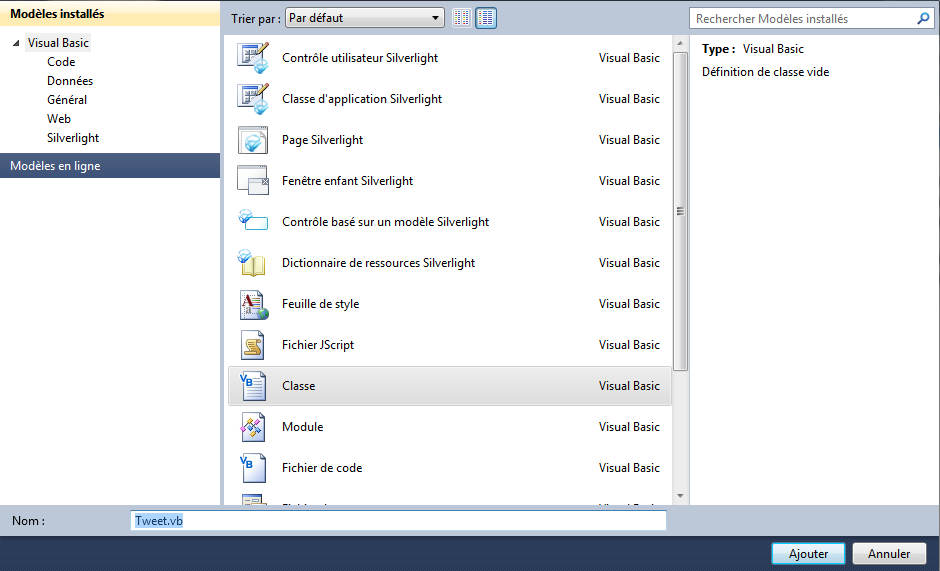Switch to small icons view
This screenshot has height=571, width=940.
click(461, 18)
